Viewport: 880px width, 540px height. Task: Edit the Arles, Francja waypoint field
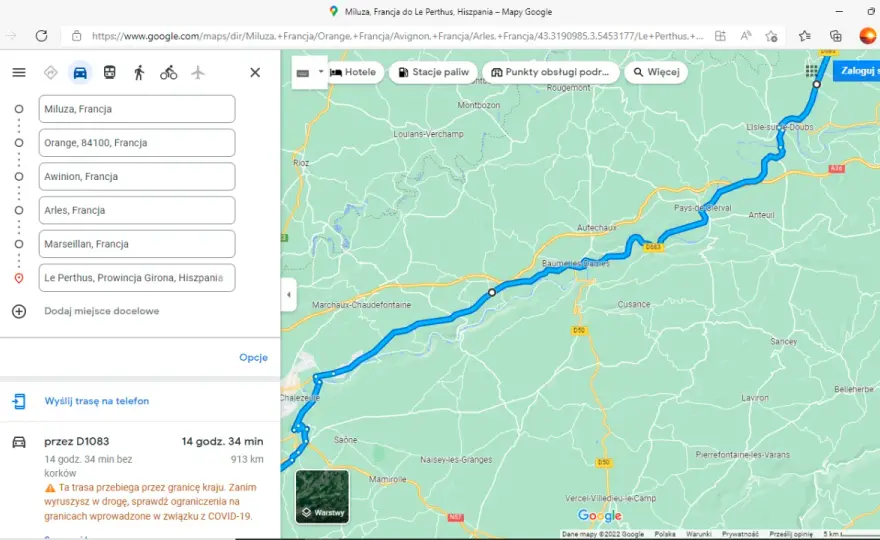coord(137,210)
